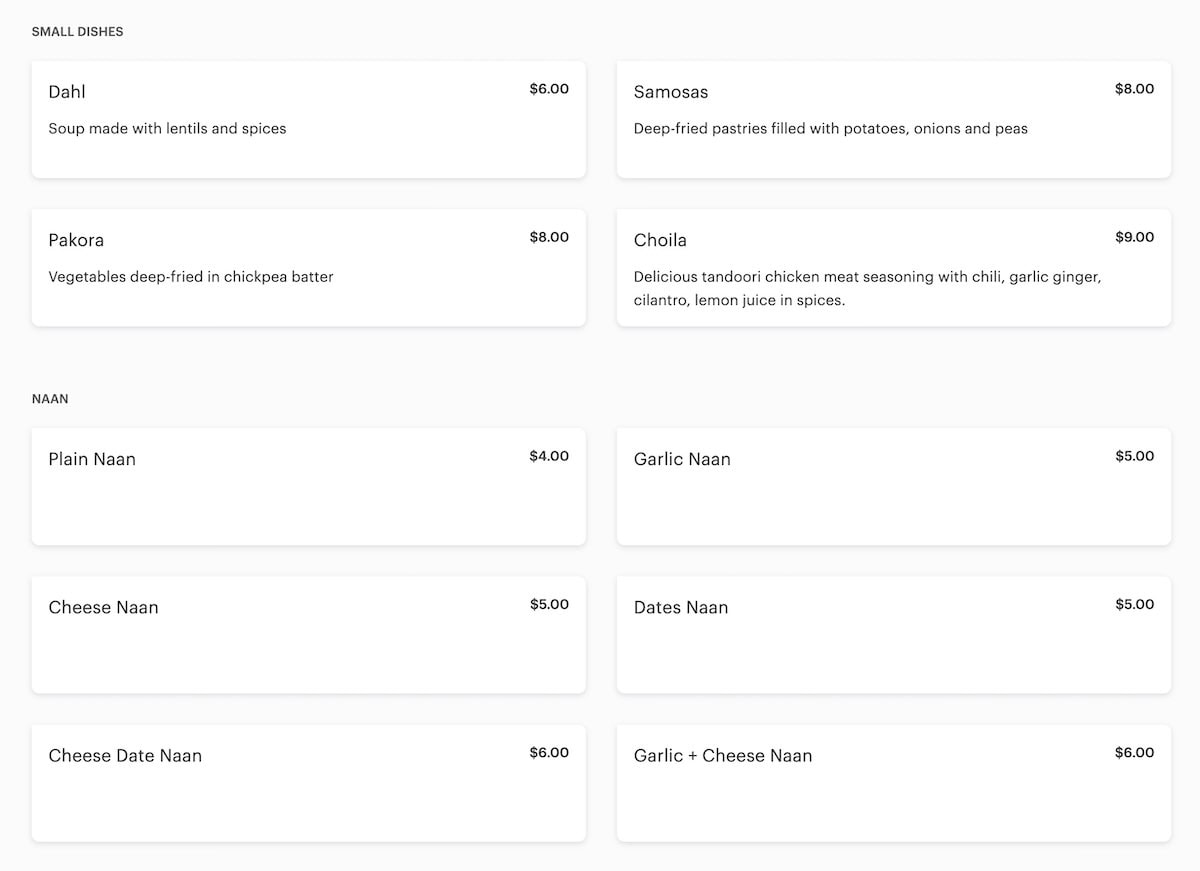The width and height of the screenshot is (1200, 871).
Task: Click the Dahl lentil soup description
Action: 167,129
